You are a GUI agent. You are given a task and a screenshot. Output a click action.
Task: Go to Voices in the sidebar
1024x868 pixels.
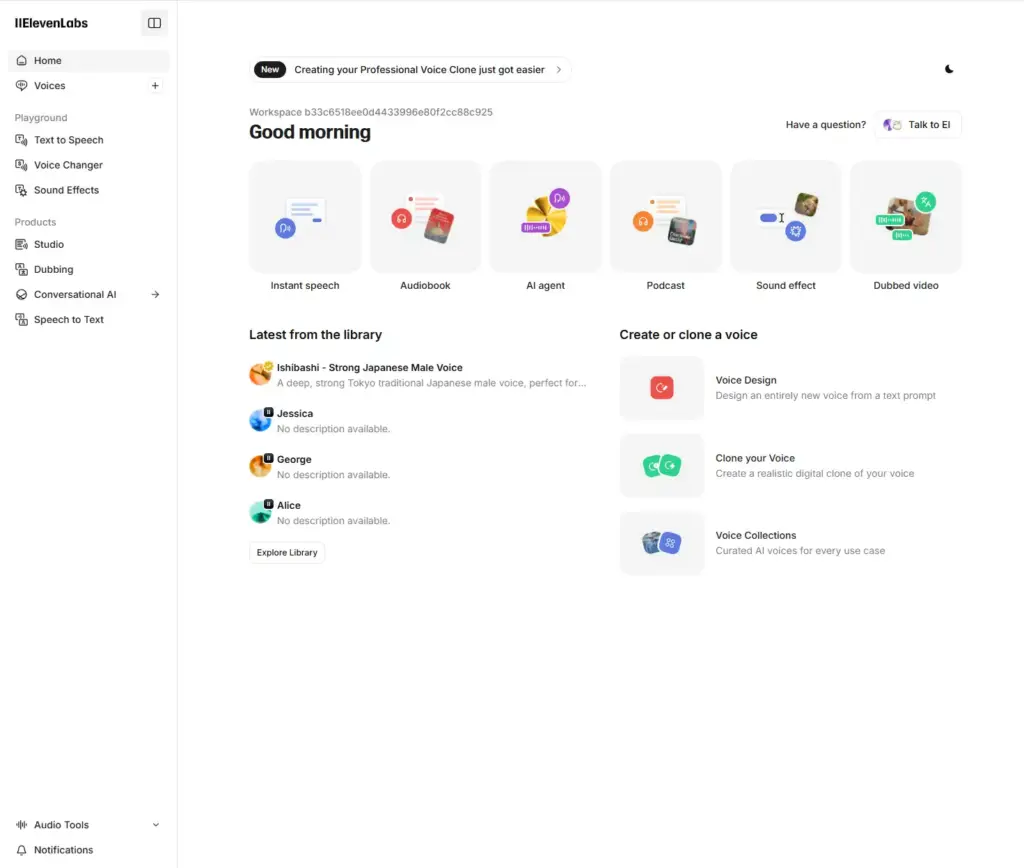(50, 86)
